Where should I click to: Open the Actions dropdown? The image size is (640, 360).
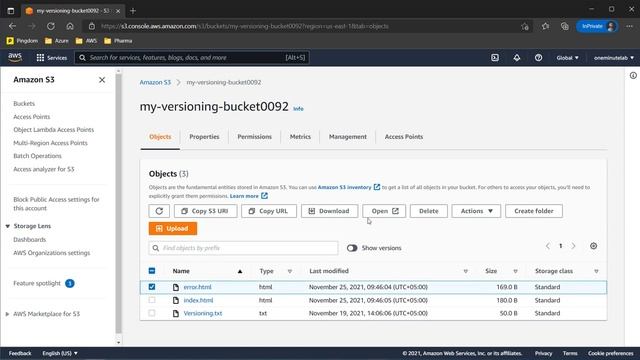click(x=476, y=211)
